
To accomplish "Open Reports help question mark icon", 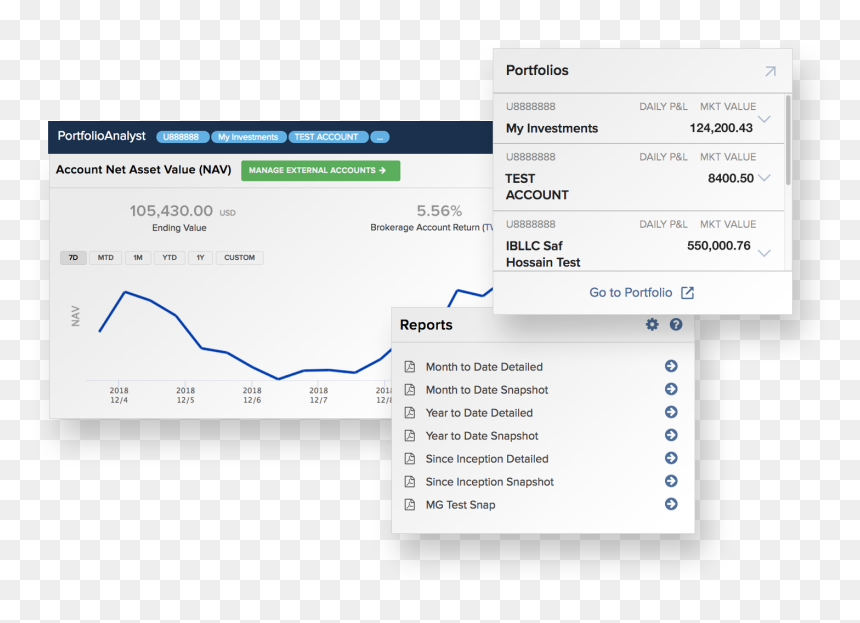I will tap(676, 325).
